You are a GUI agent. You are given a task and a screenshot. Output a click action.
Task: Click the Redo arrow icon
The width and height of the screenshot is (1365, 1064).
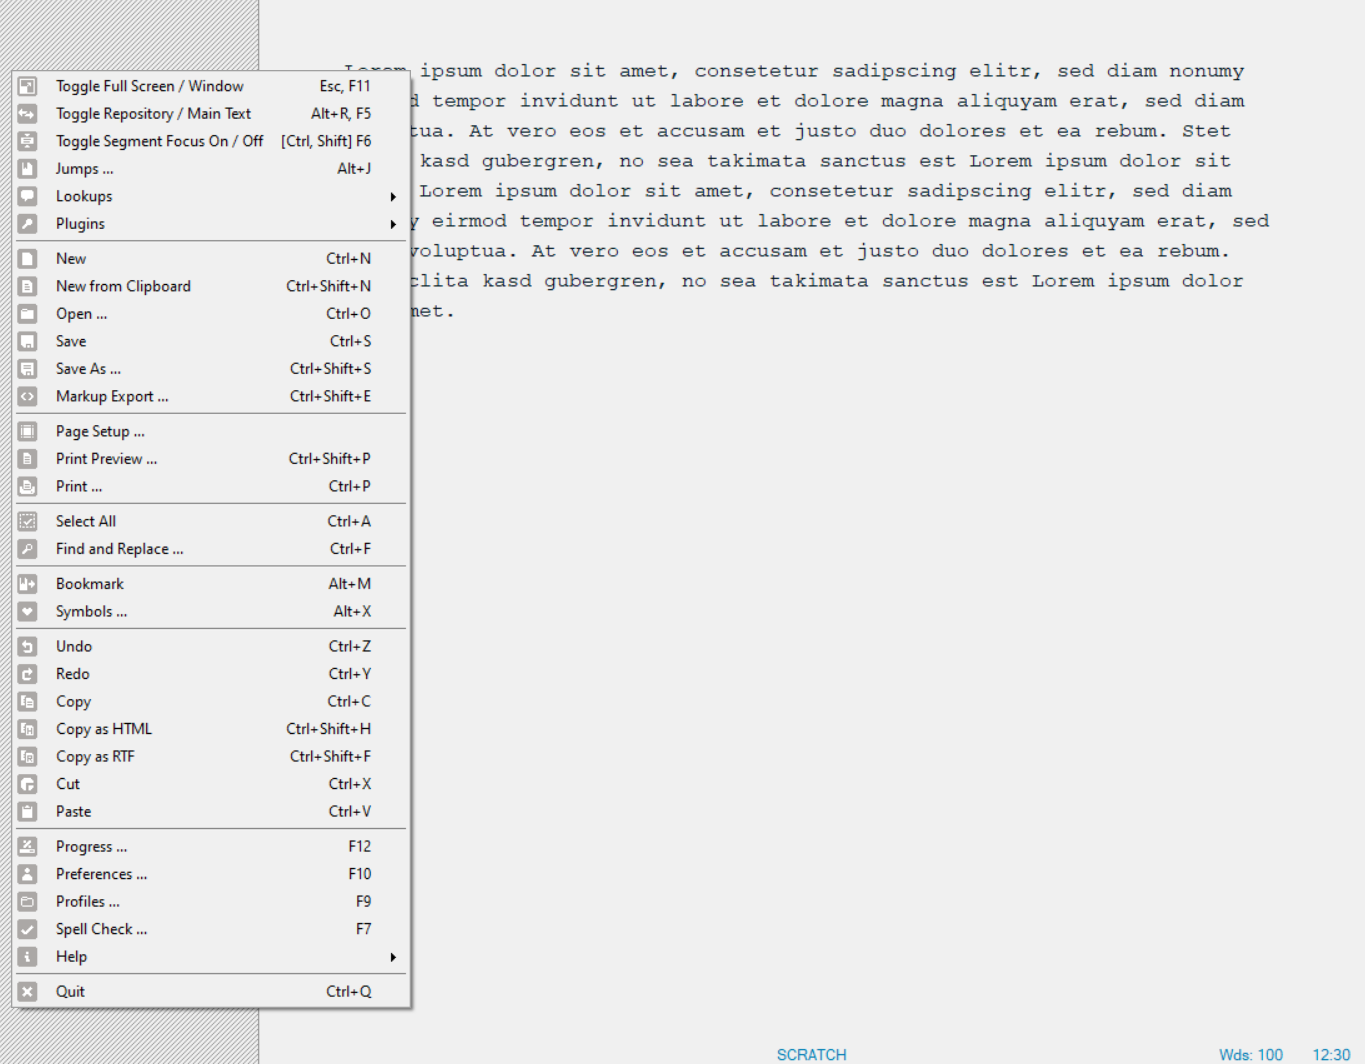(28, 674)
